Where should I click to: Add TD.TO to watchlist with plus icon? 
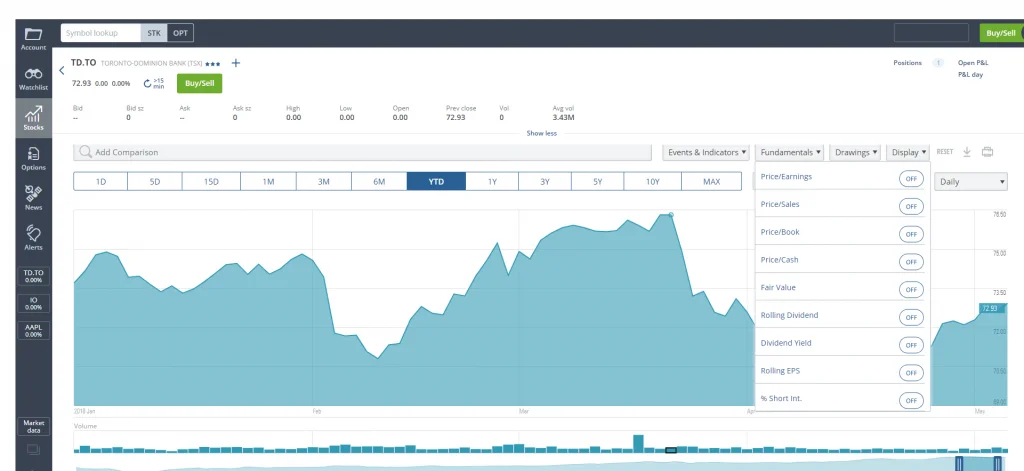236,63
